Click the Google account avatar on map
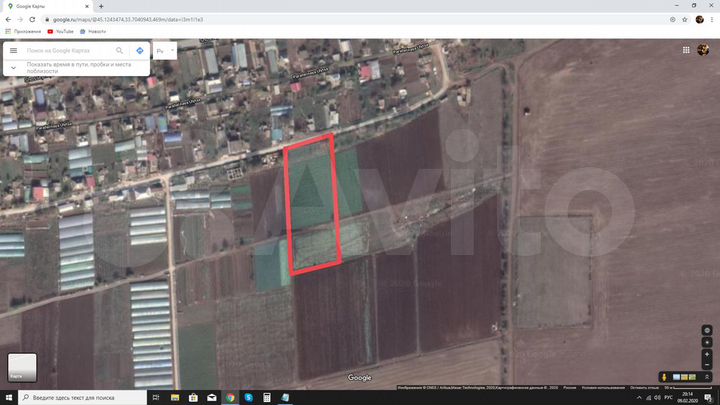720x405 pixels. (x=703, y=50)
